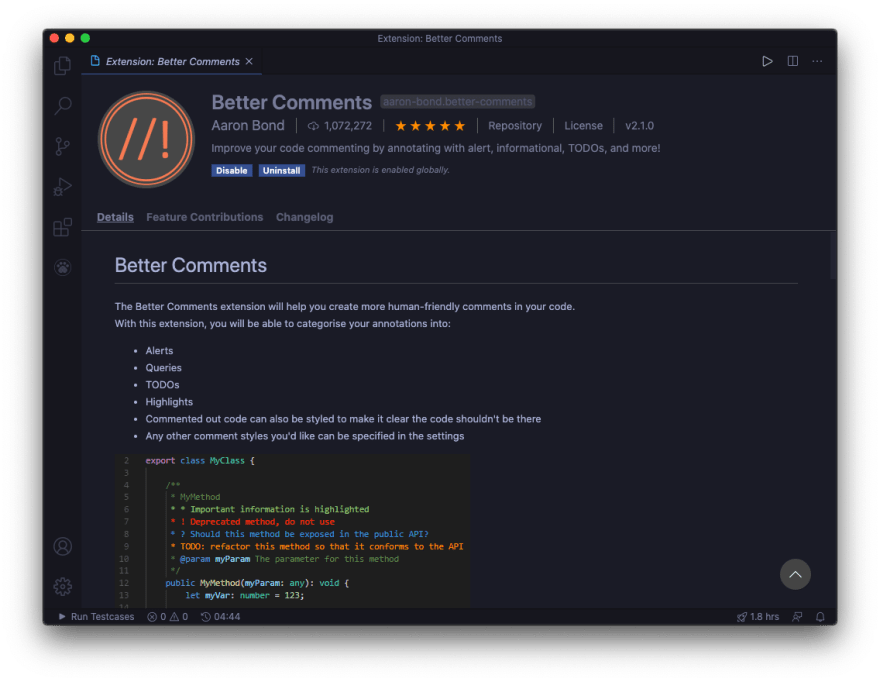Click the 1.8 hrs rocket status item

pos(758,616)
